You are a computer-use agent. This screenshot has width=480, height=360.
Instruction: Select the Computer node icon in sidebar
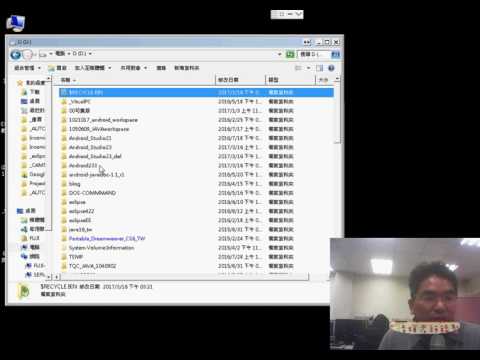24,247
